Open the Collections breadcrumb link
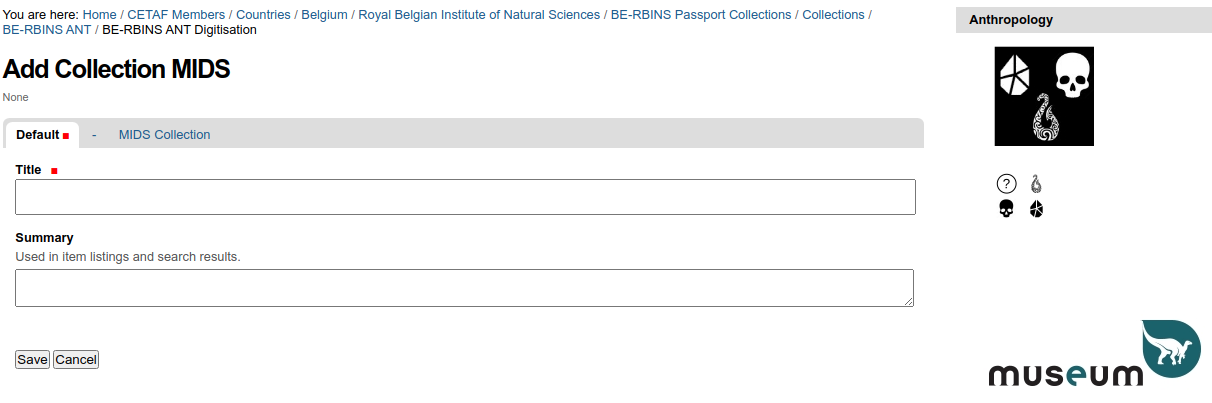Screen dimensions: 1212x403 pos(833,15)
